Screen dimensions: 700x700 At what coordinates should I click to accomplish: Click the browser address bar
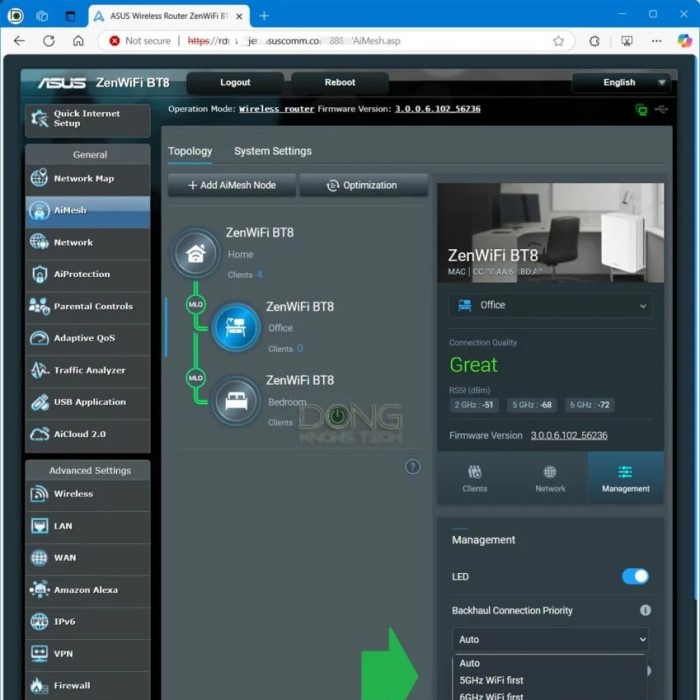[335, 41]
